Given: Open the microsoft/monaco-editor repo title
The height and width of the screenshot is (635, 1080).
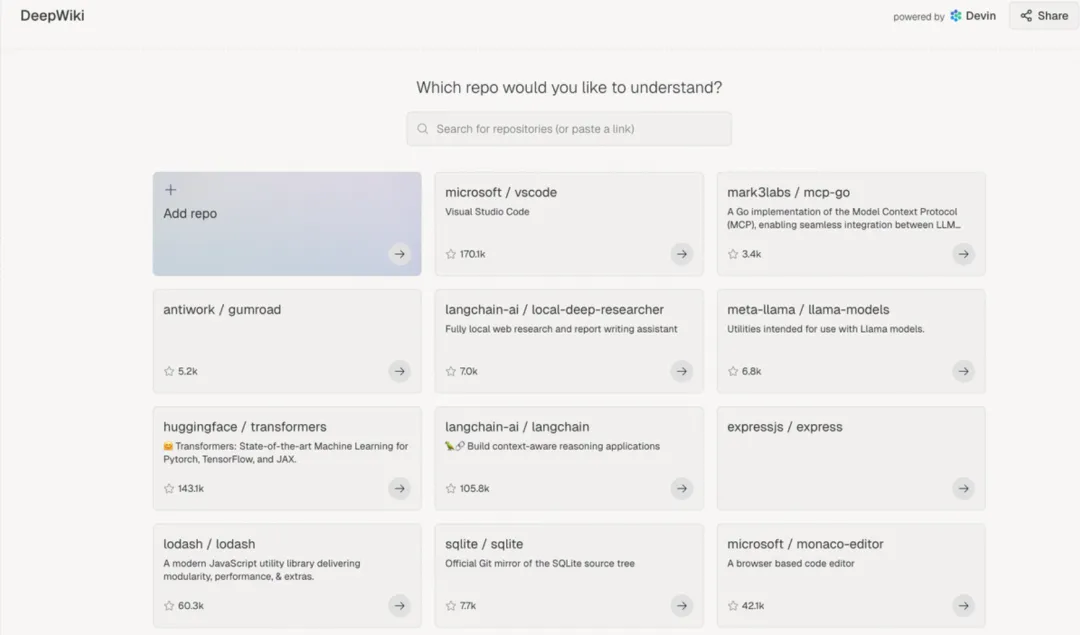Looking at the screenshot, I should click(x=805, y=544).
